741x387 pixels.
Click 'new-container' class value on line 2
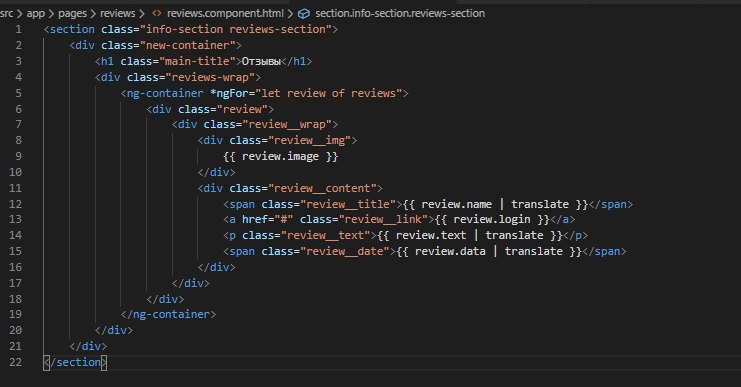click(x=188, y=45)
